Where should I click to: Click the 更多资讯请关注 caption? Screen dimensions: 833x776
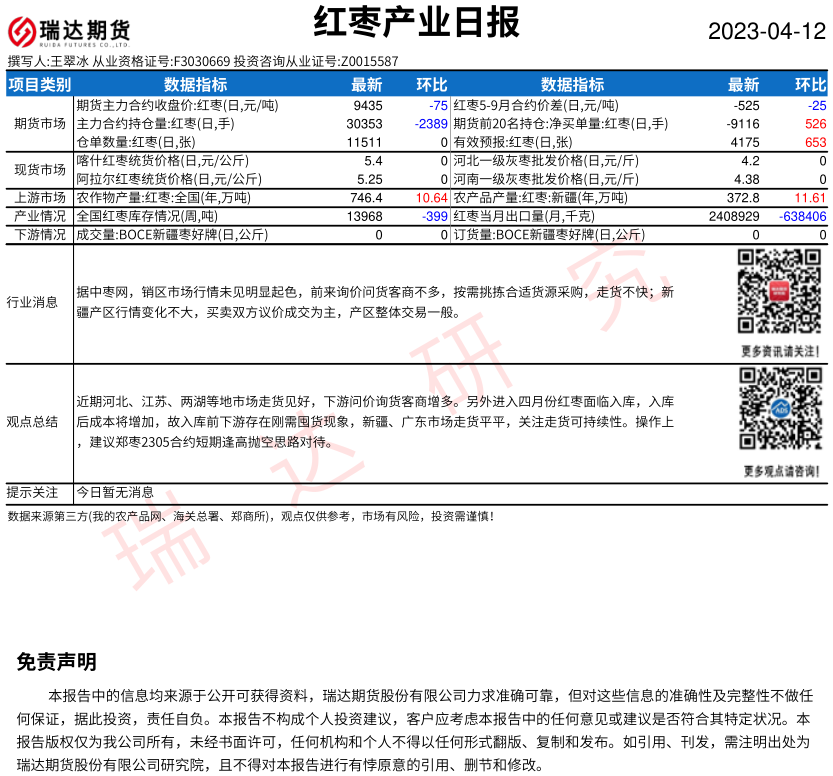click(x=780, y=351)
